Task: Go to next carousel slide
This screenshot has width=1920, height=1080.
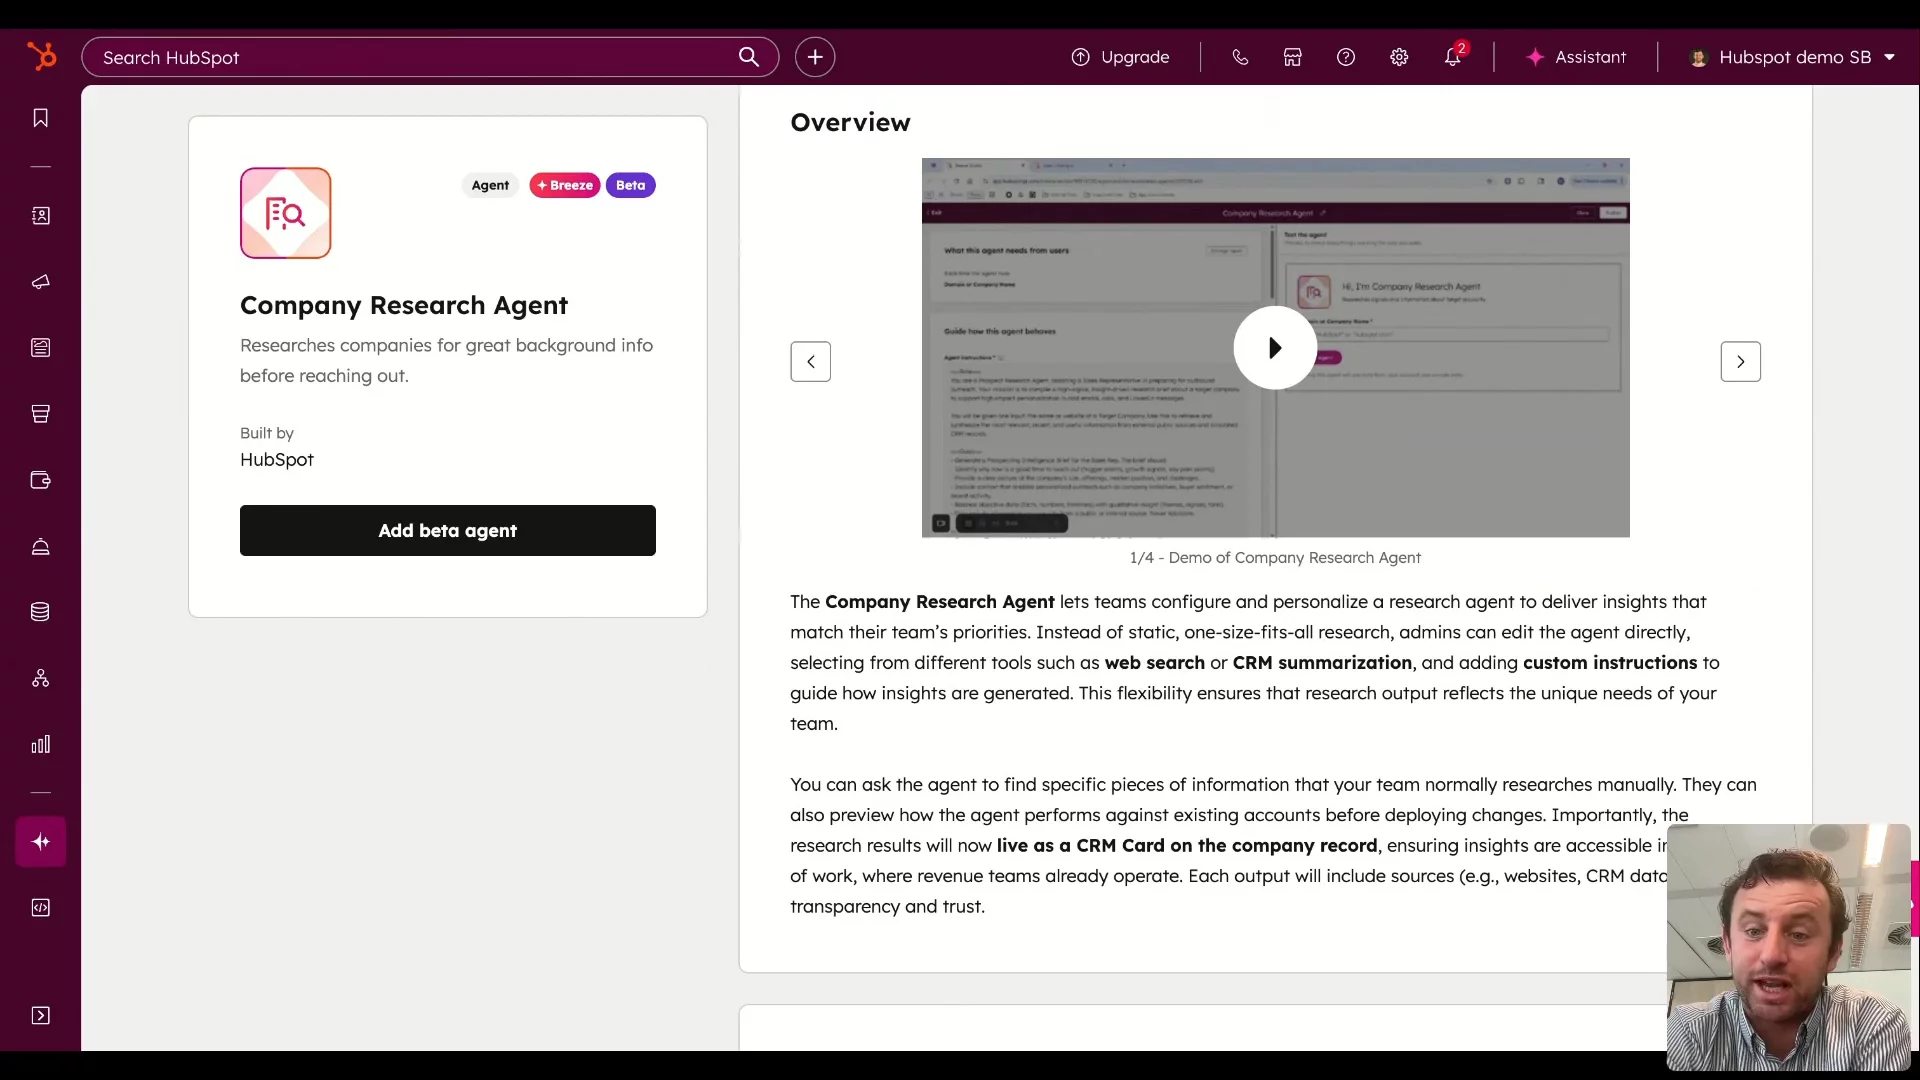Action: 1740,362
